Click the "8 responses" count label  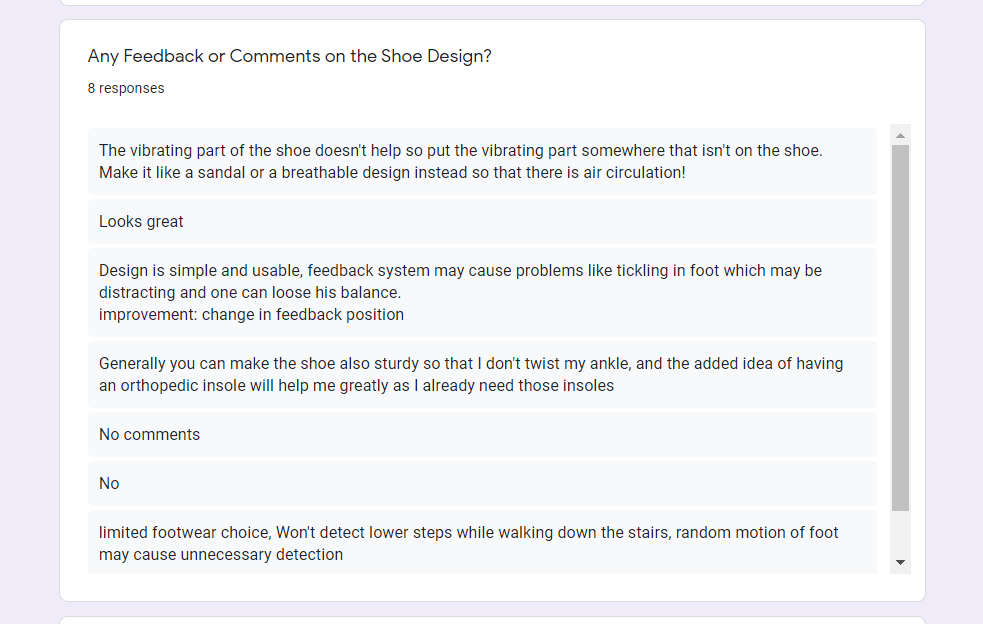click(126, 88)
